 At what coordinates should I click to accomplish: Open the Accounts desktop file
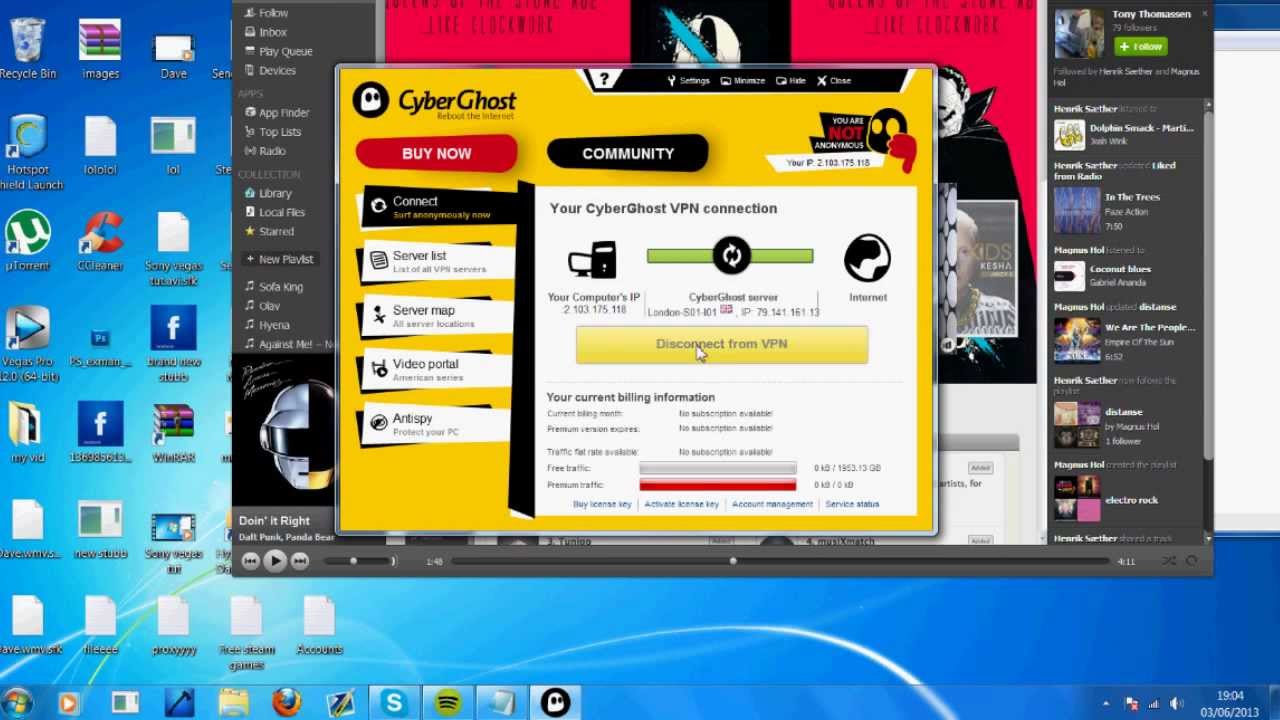[x=319, y=625]
